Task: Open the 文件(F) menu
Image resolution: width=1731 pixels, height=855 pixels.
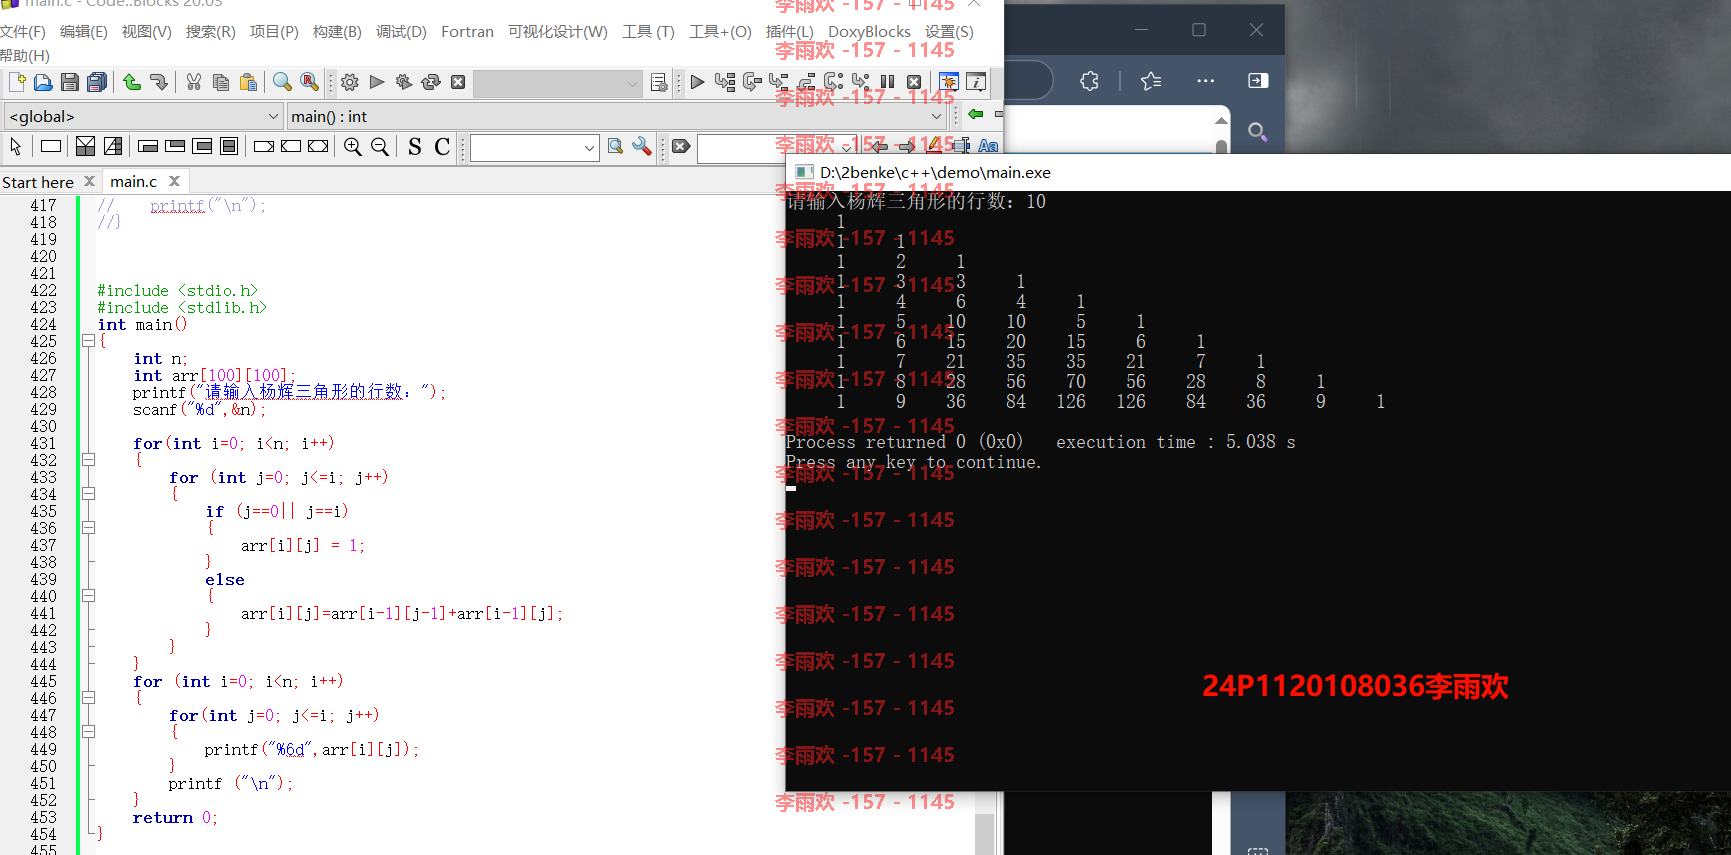Action: [23, 32]
